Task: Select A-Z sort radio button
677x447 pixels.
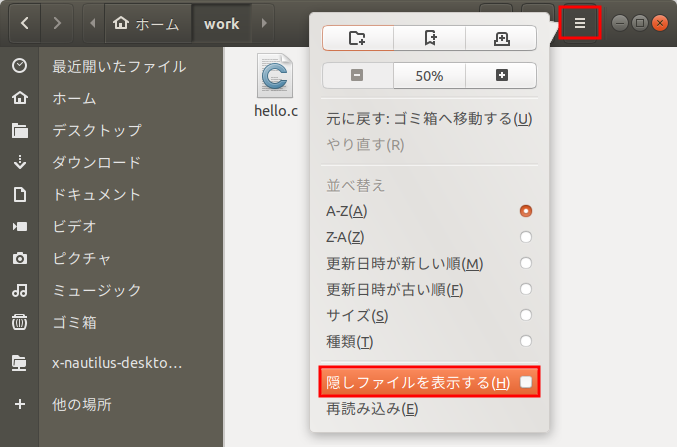Action: coord(526,211)
